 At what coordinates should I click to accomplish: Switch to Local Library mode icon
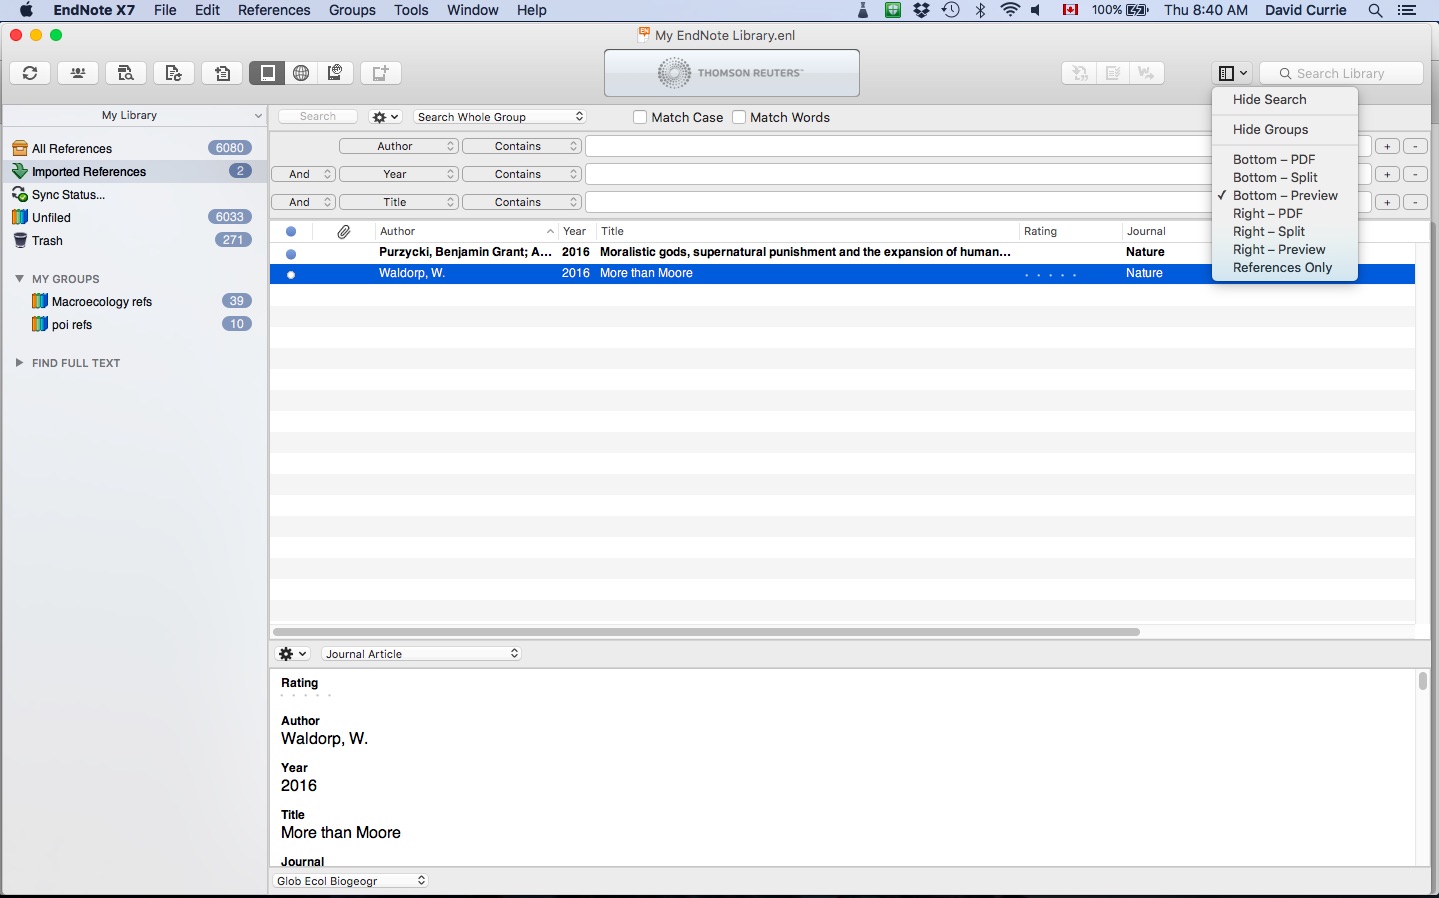pyautogui.click(x=267, y=73)
